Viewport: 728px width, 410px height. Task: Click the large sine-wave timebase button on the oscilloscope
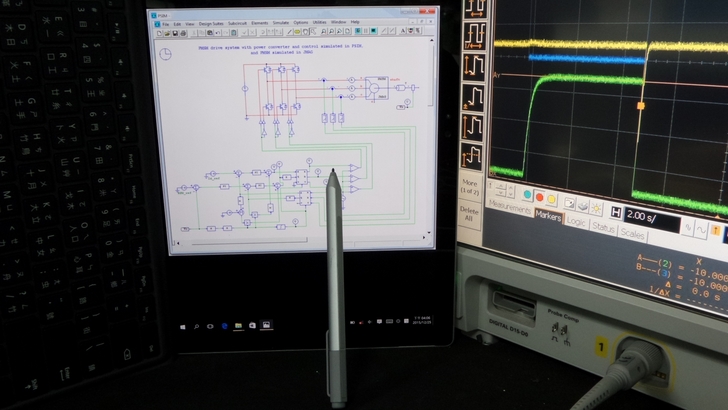pyautogui.click(x=702, y=230)
